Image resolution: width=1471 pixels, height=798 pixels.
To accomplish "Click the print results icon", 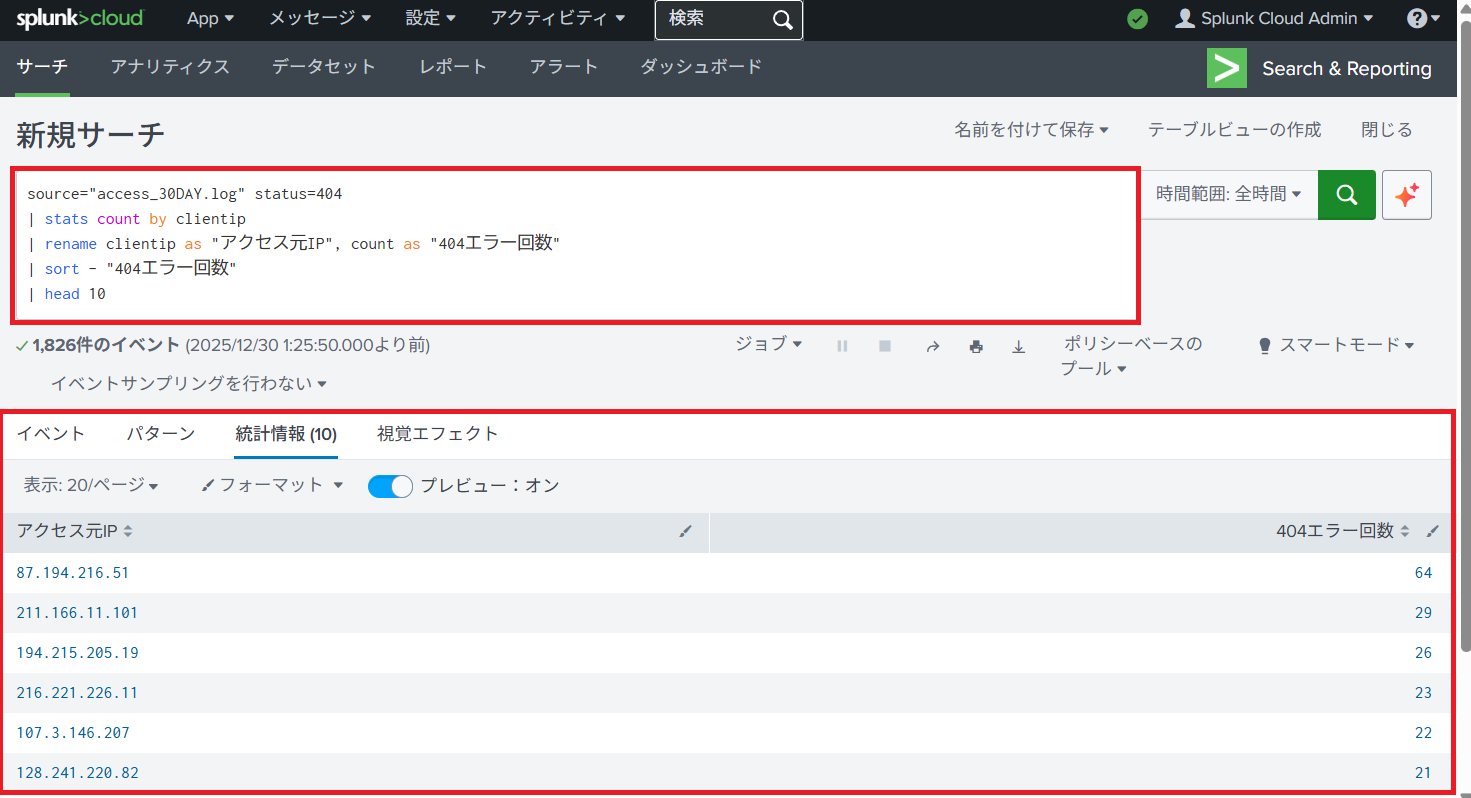I will 976,346.
